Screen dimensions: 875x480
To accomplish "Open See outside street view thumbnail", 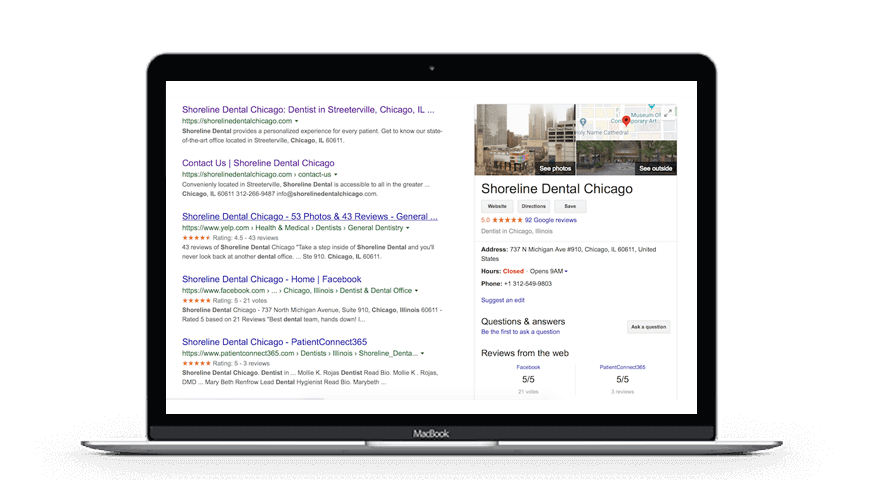I will 627,158.
